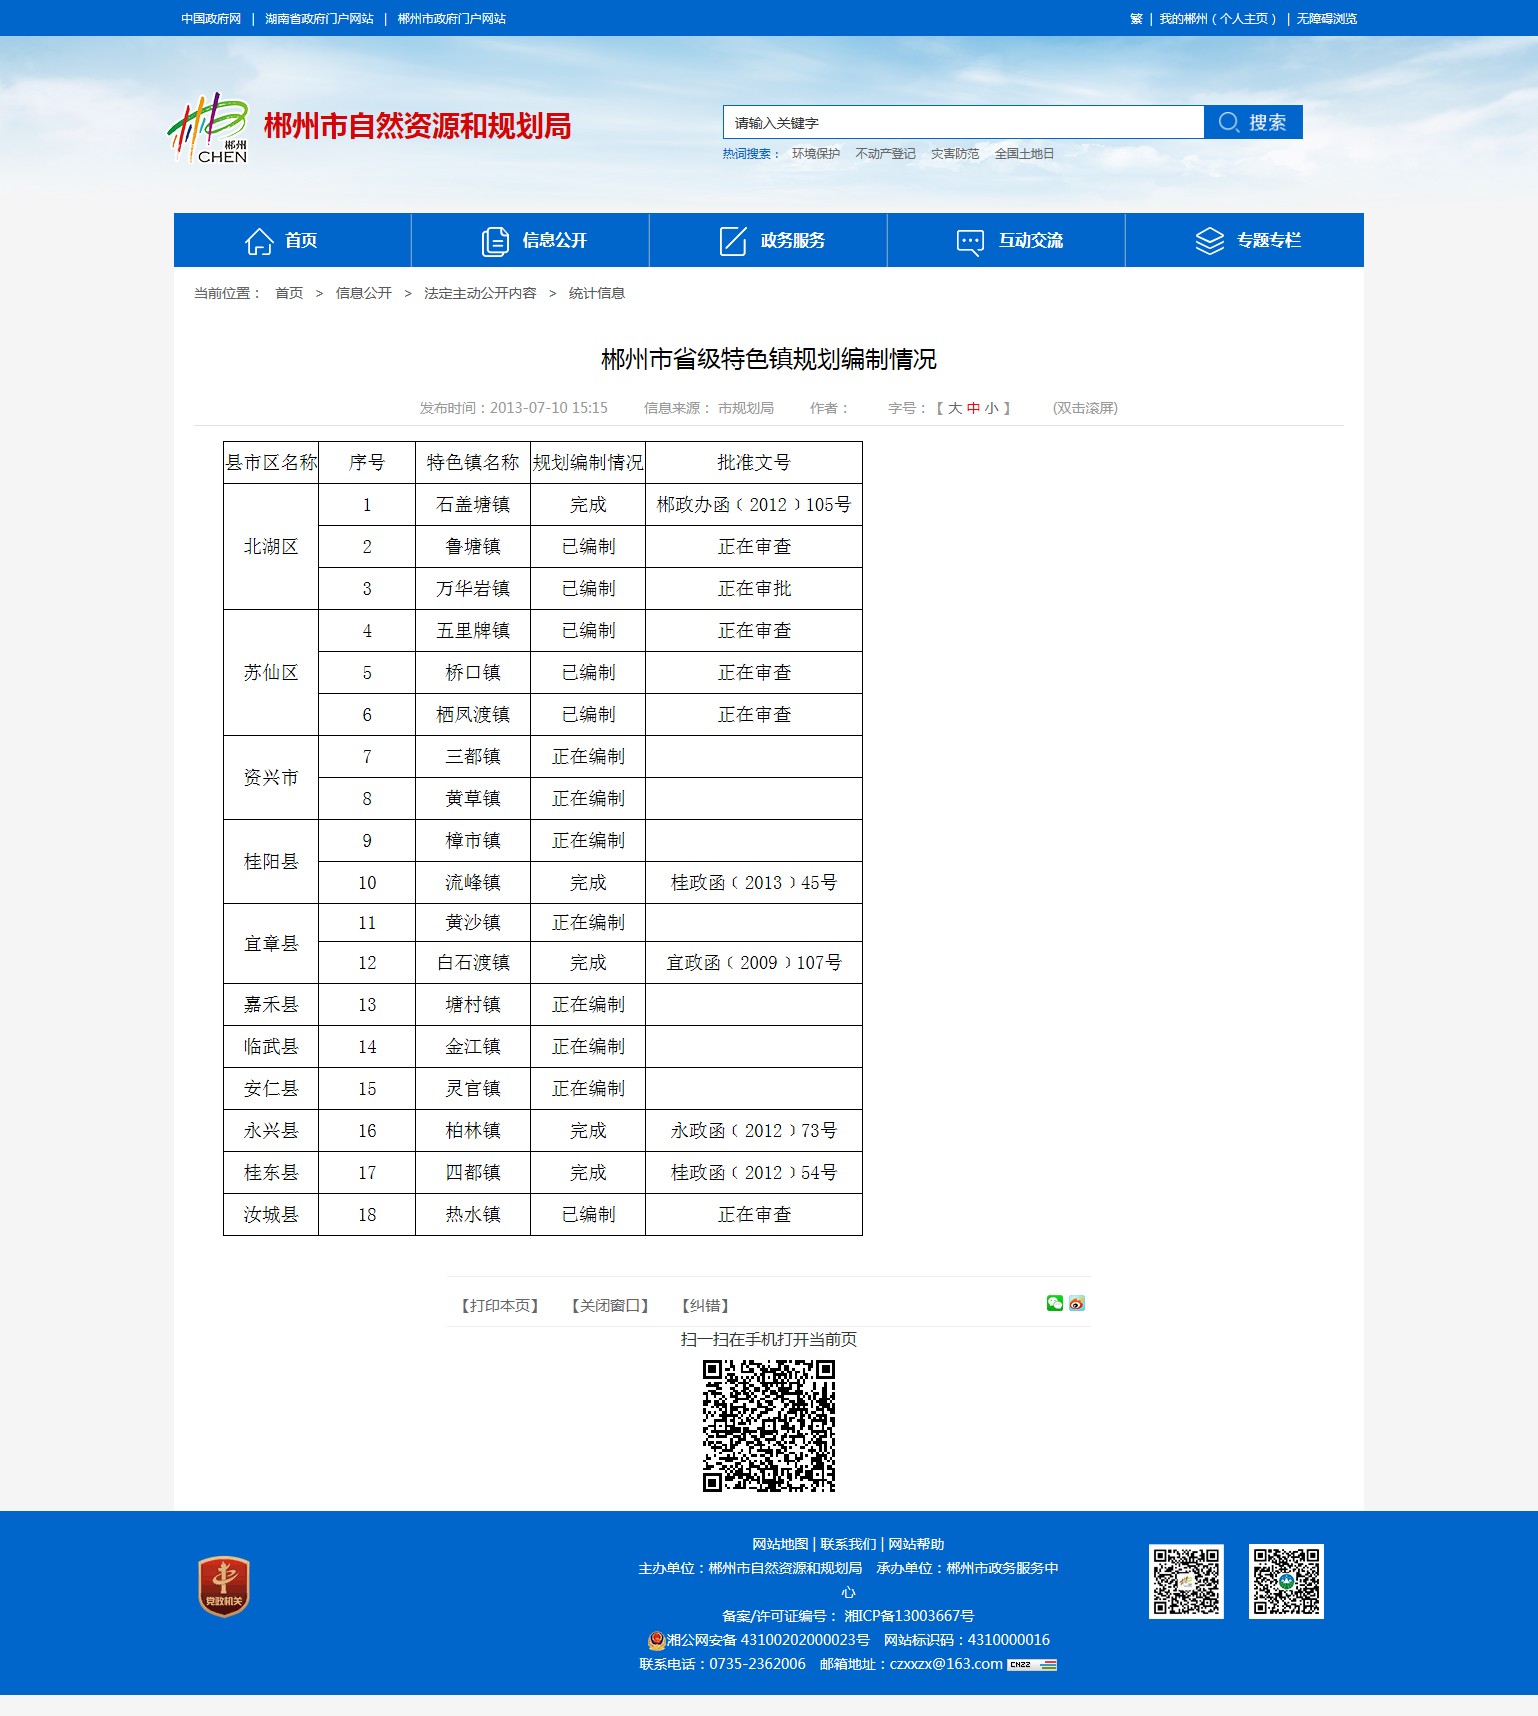Select hot search term 不动产登记

pos(885,154)
